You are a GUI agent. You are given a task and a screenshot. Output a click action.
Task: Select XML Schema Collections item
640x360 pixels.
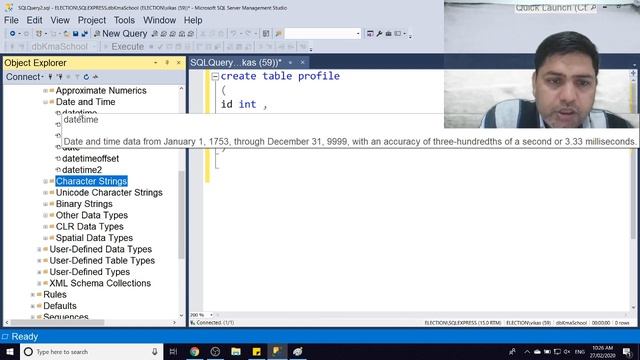[x=100, y=283]
